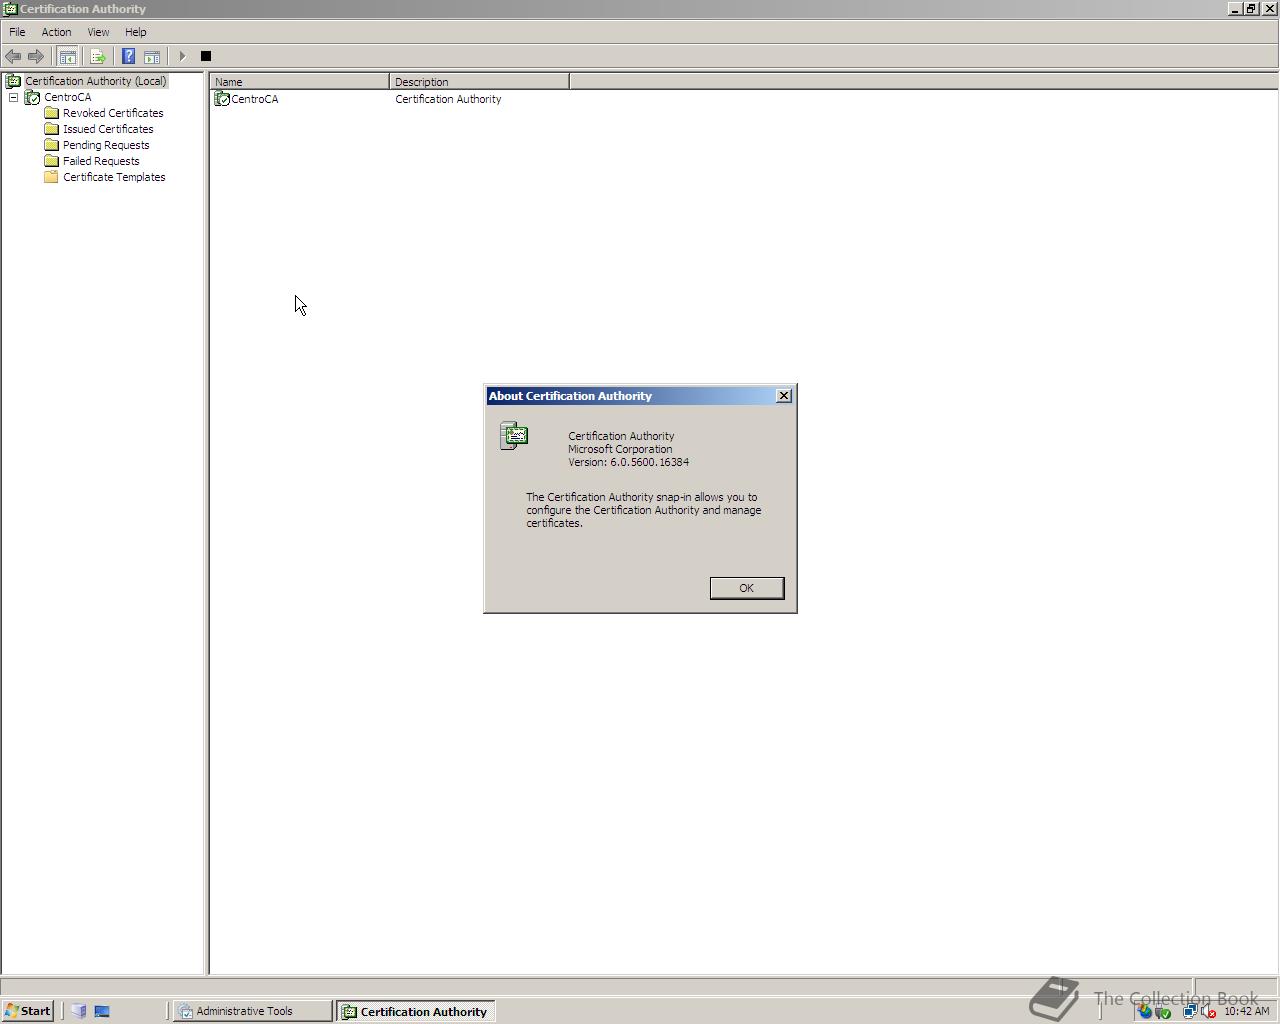The image size is (1280, 1024).
Task: Click the Microsoft Corporation text
Action: (x=620, y=449)
